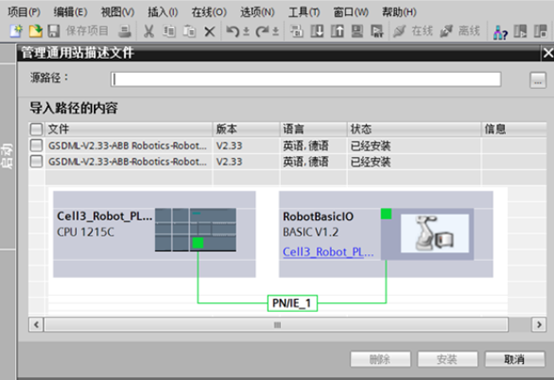
Task: Click the Go online (在线) icon
Action: 400,31
